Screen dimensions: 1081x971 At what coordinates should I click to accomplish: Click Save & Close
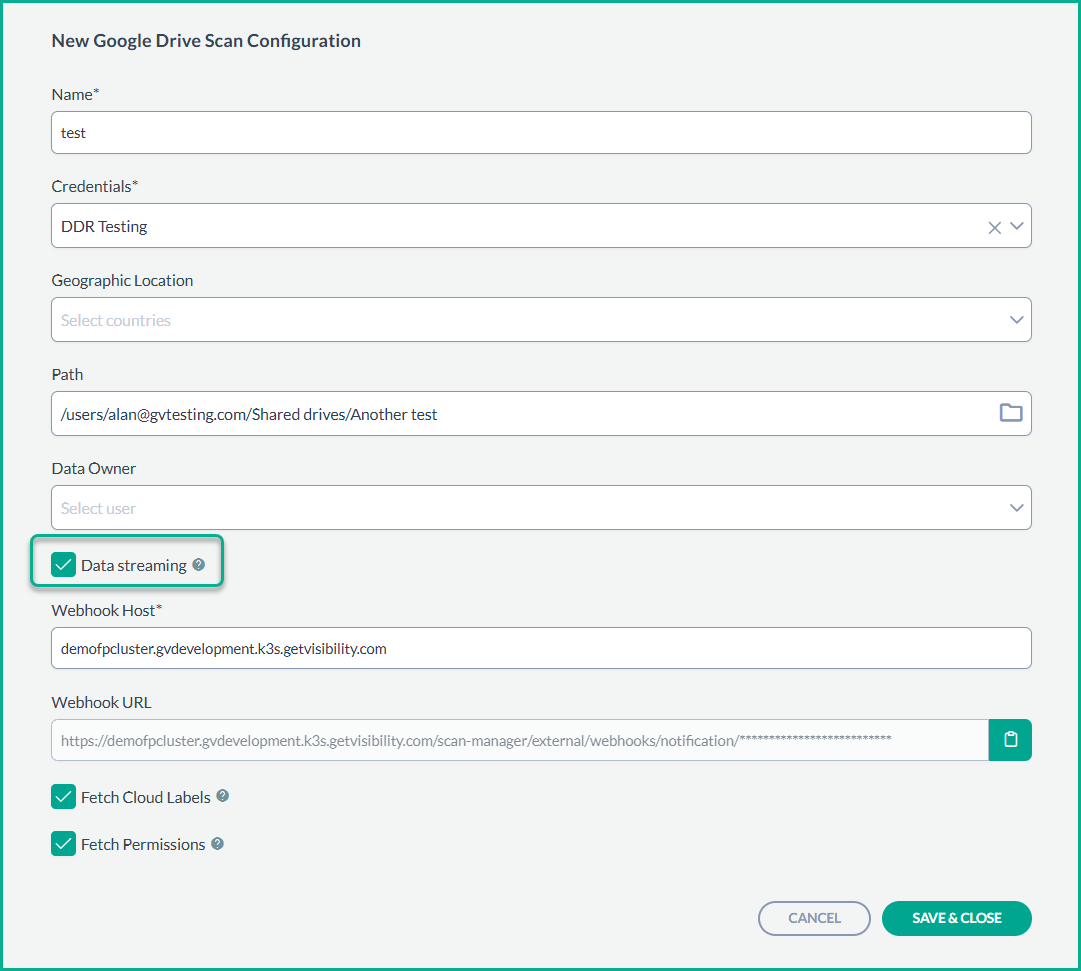[956, 918]
